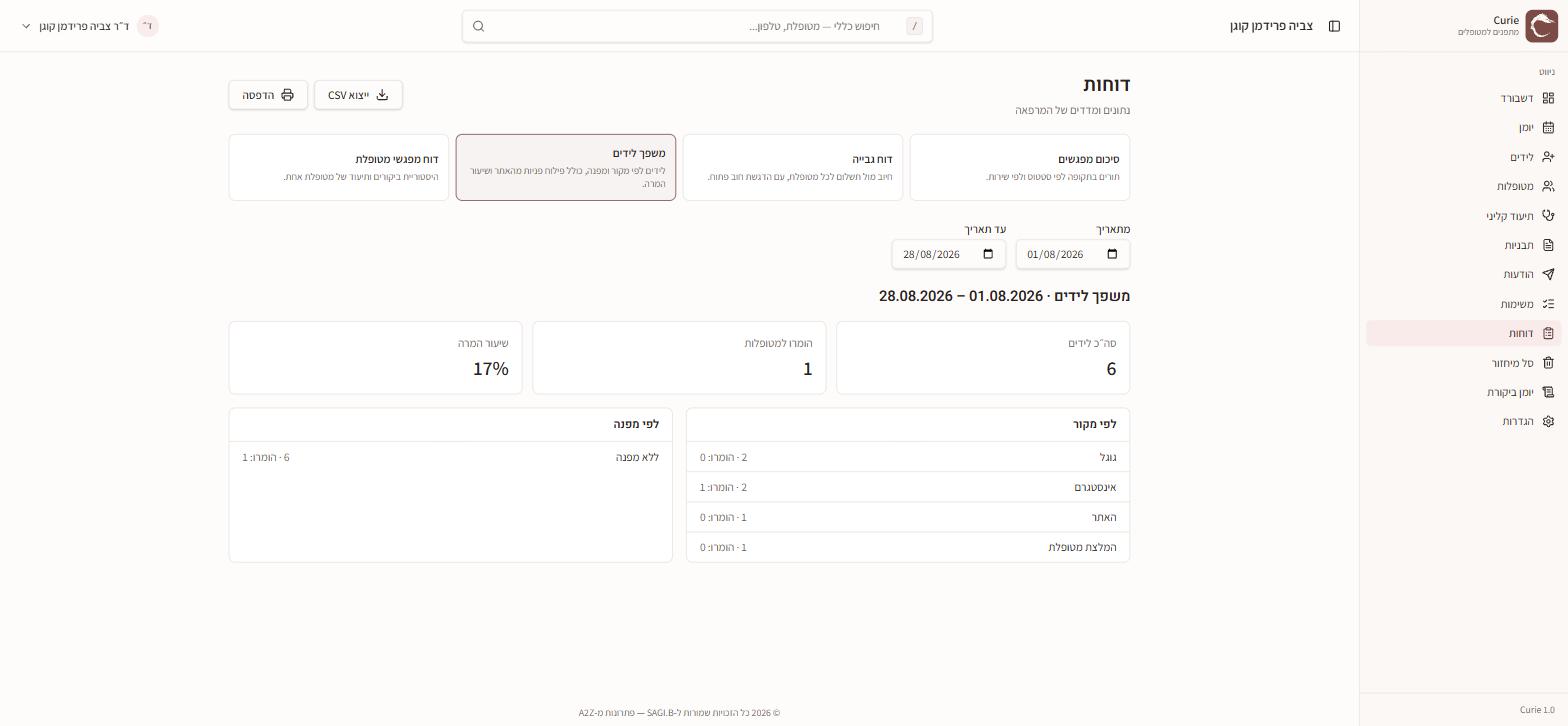Click the המלצת מטופלת source row

908,547
